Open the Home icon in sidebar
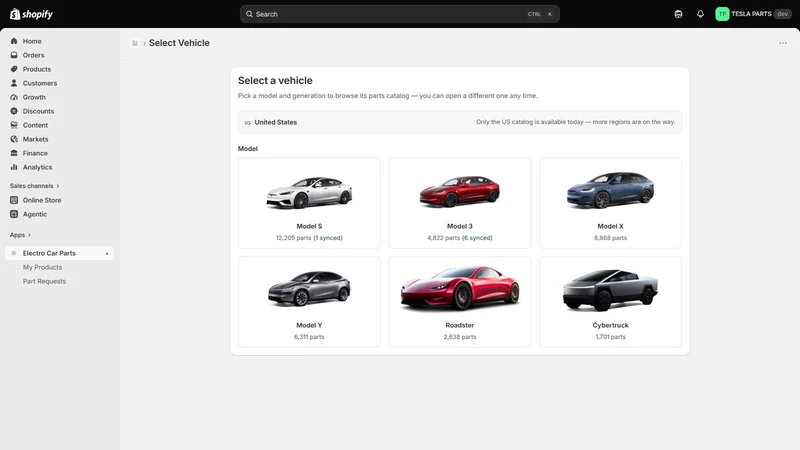Screen dimensions: 800x450 pos(14,41)
